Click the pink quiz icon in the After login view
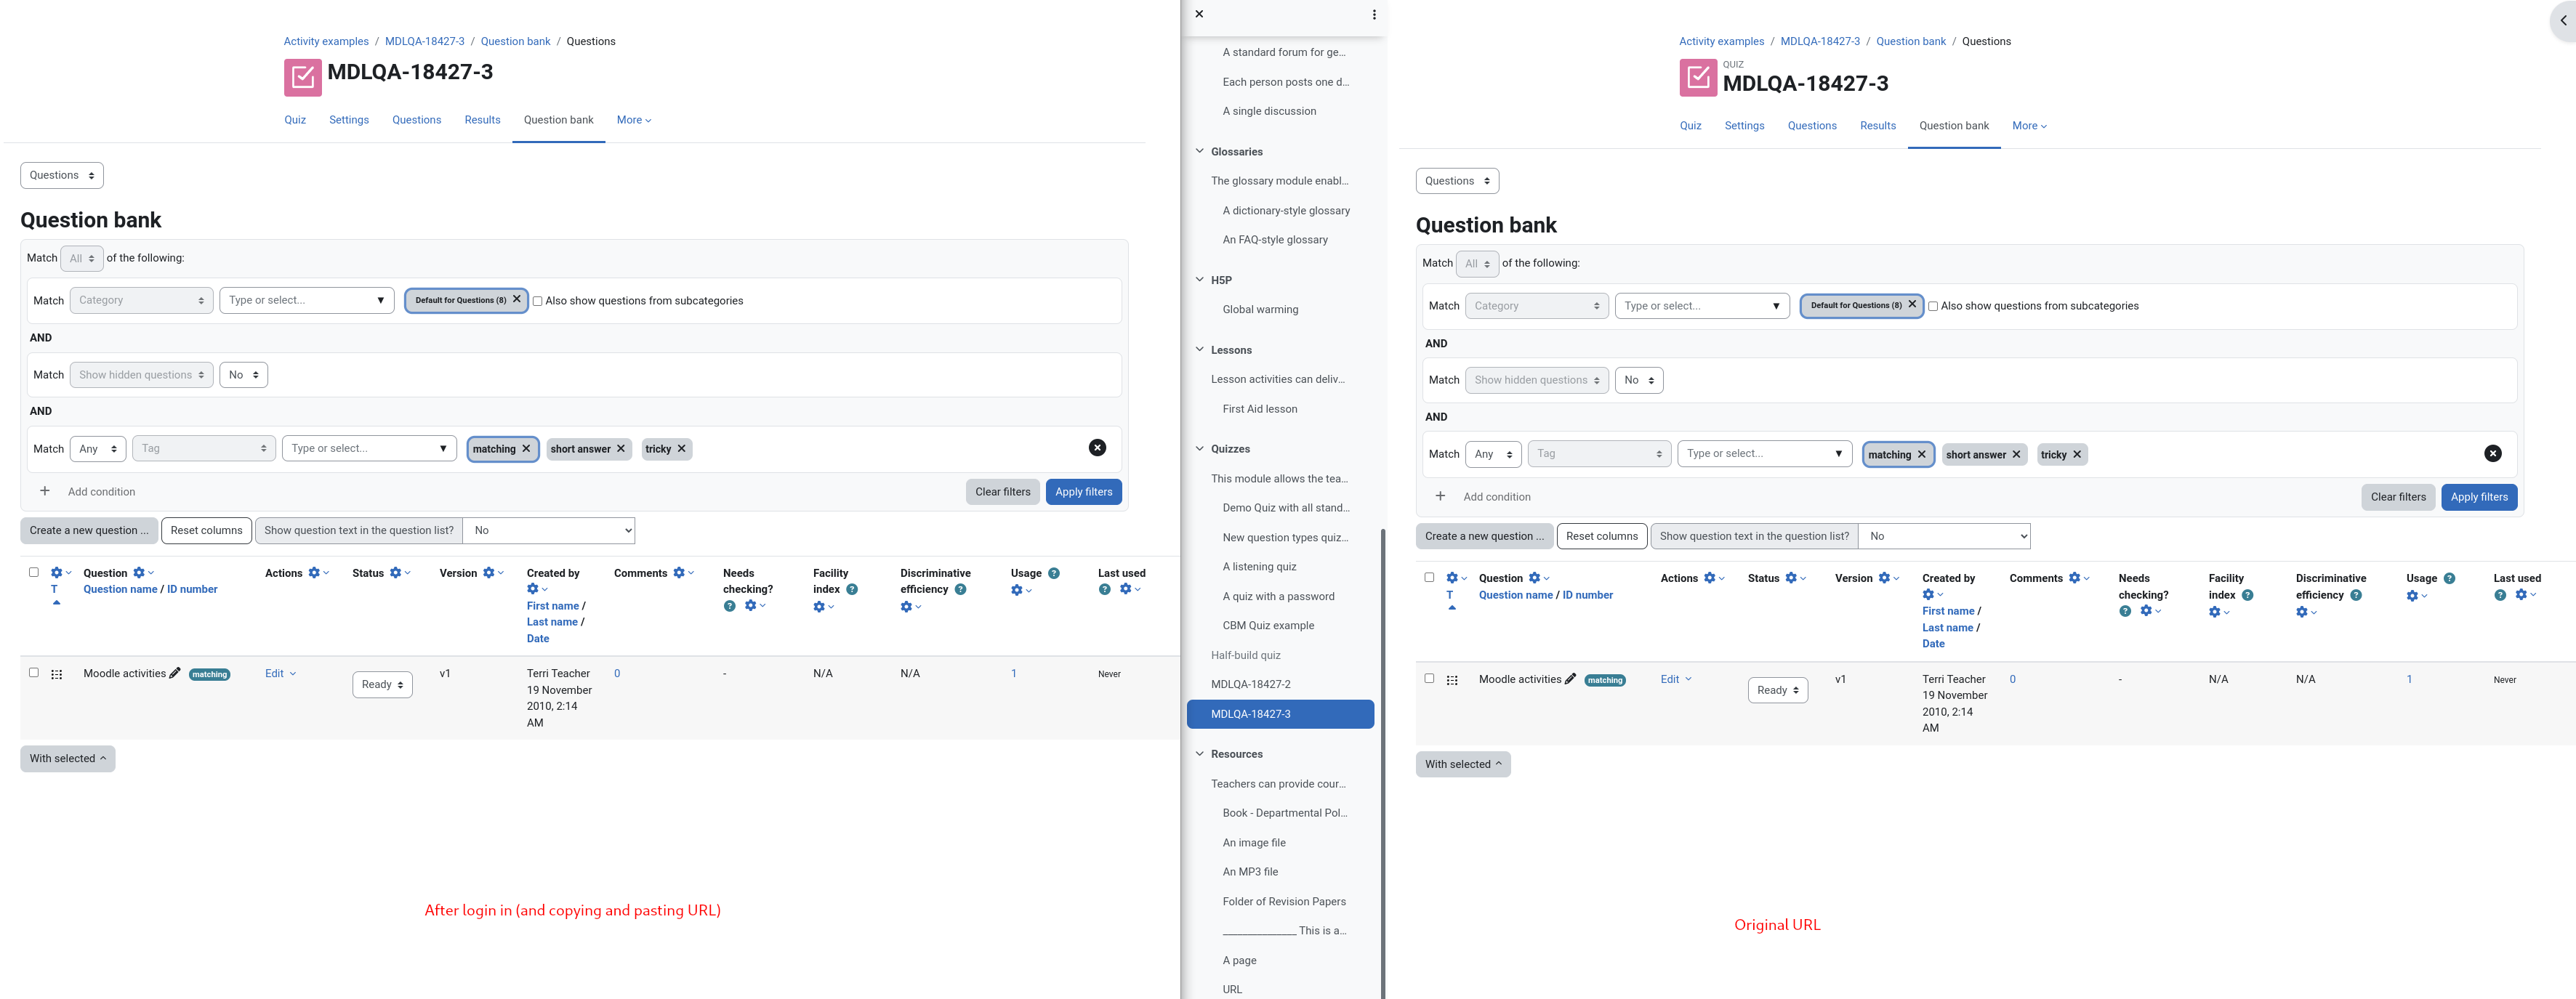The image size is (2576, 999). coord(302,77)
